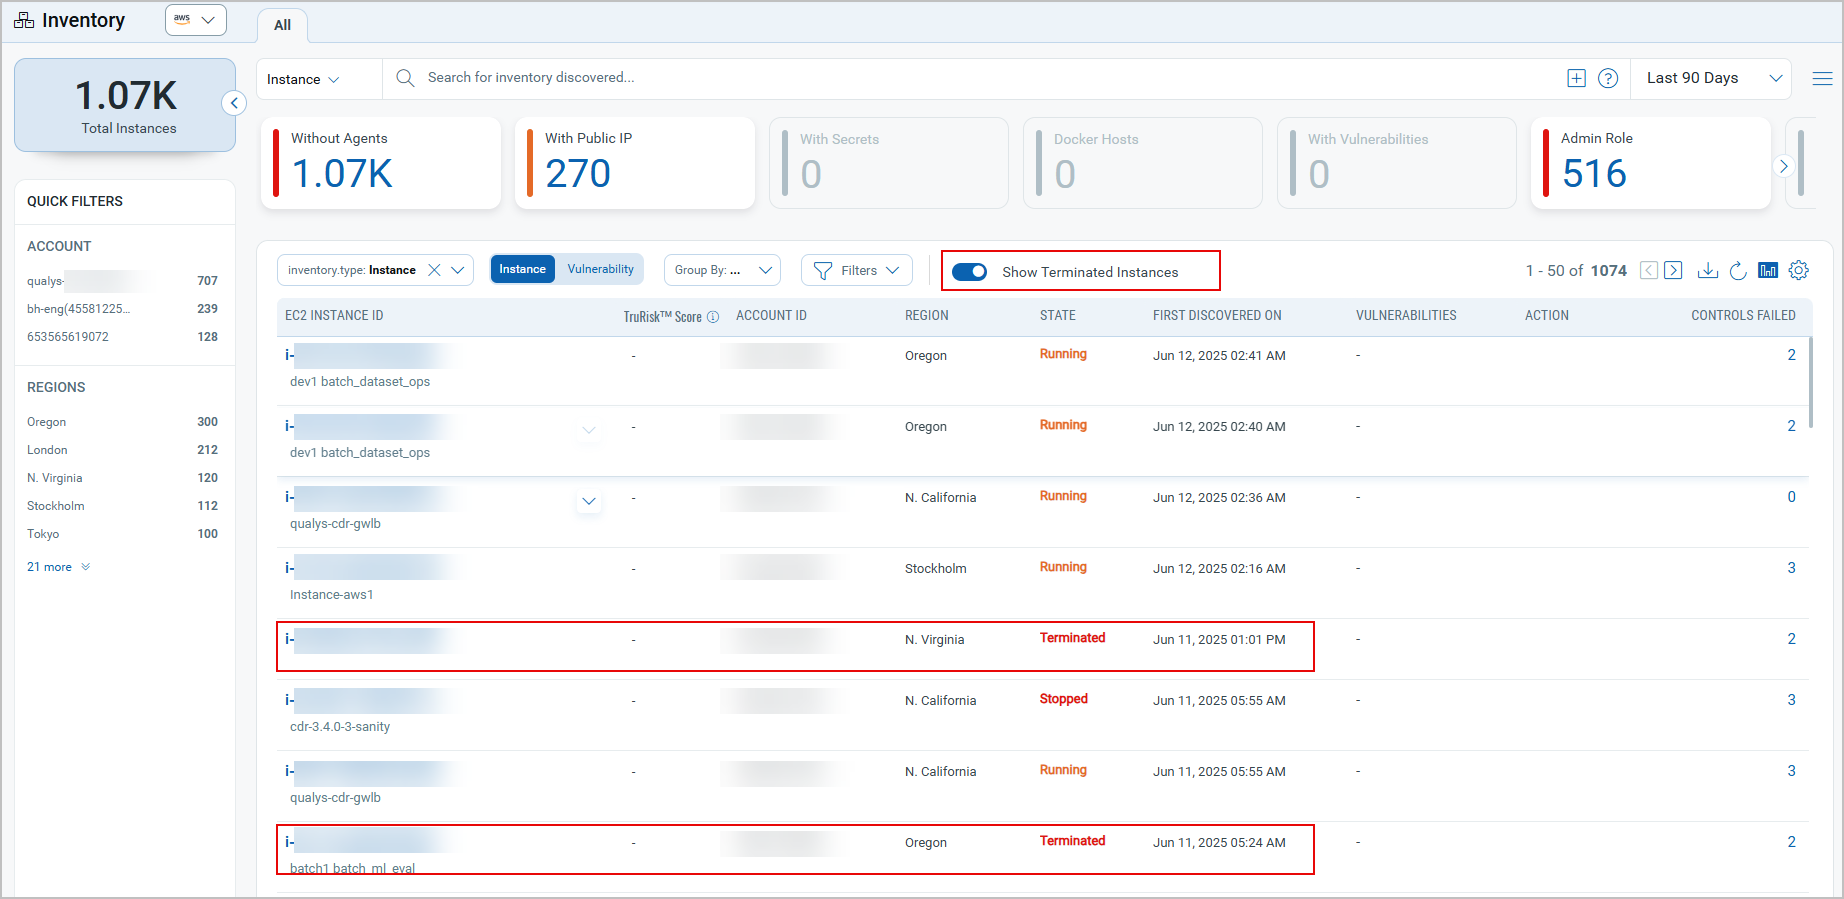The width and height of the screenshot is (1844, 899).
Task: Filter by the bh-eng account
Action: (x=122, y=309)
